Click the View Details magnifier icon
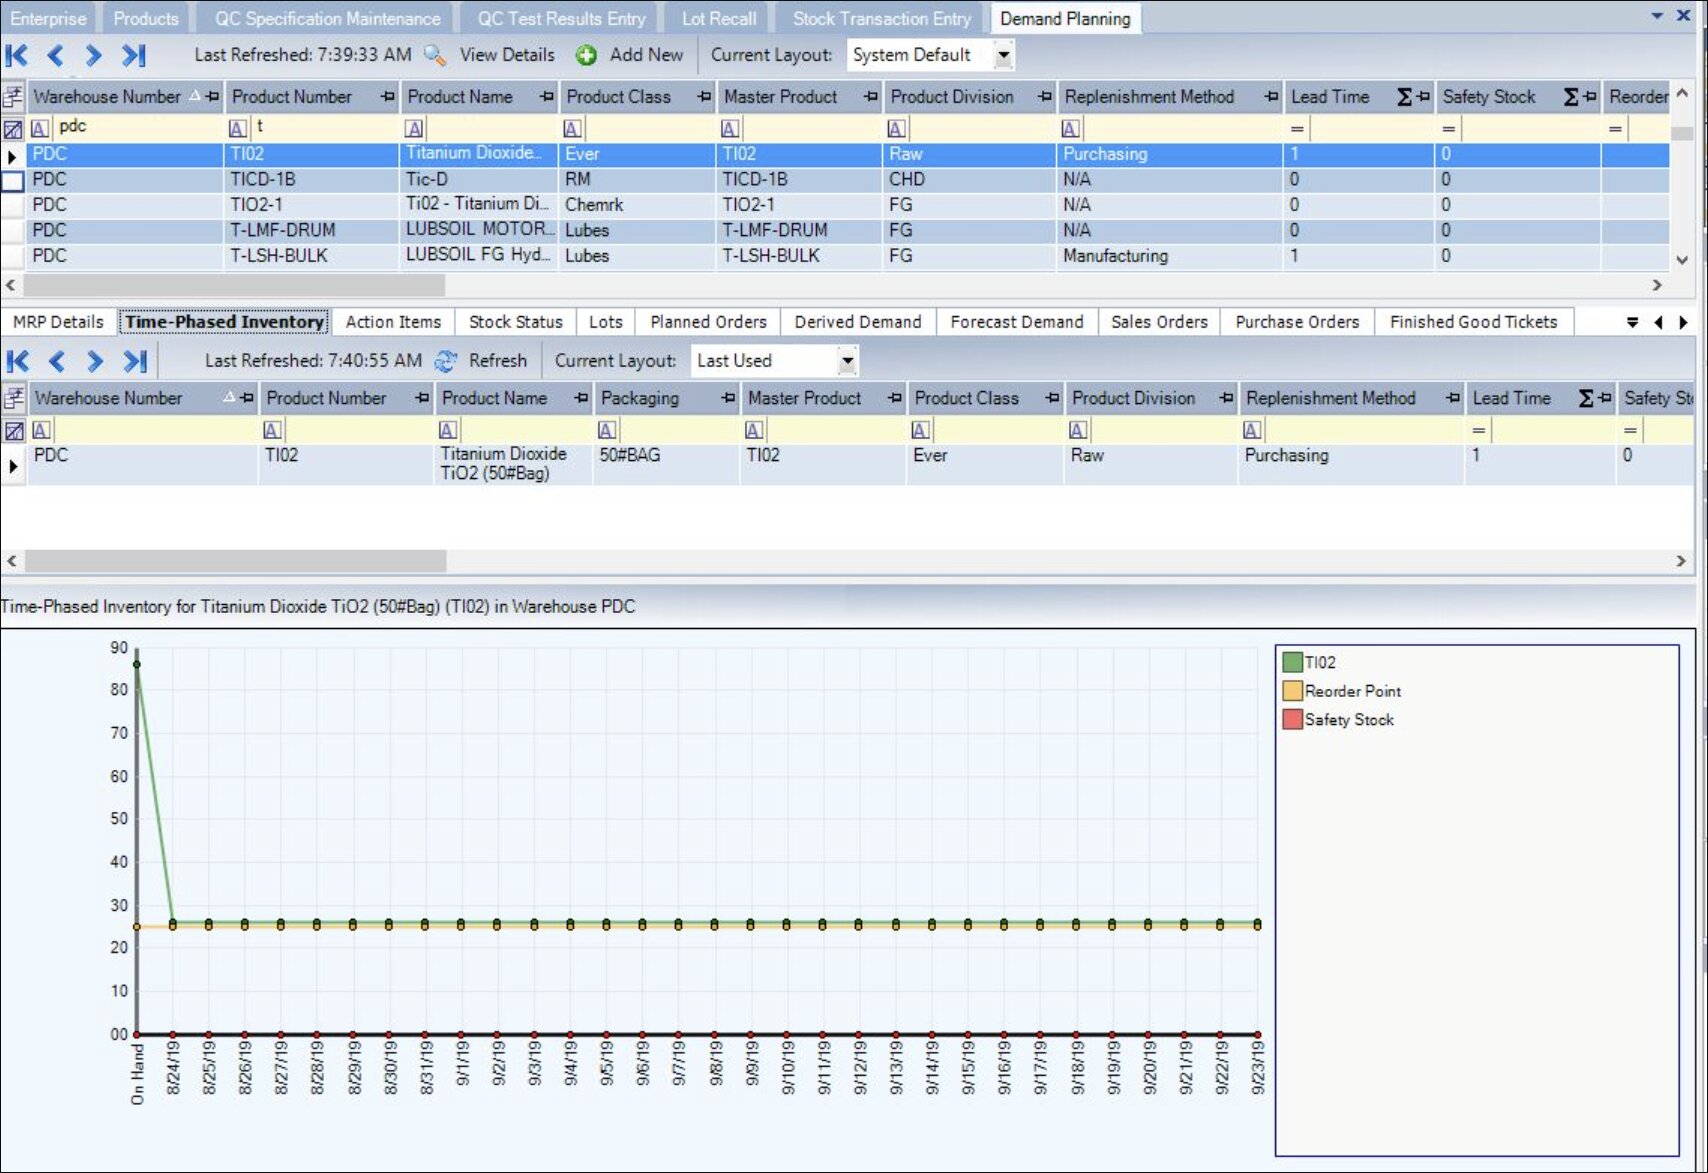 click(x=435, y=56)
